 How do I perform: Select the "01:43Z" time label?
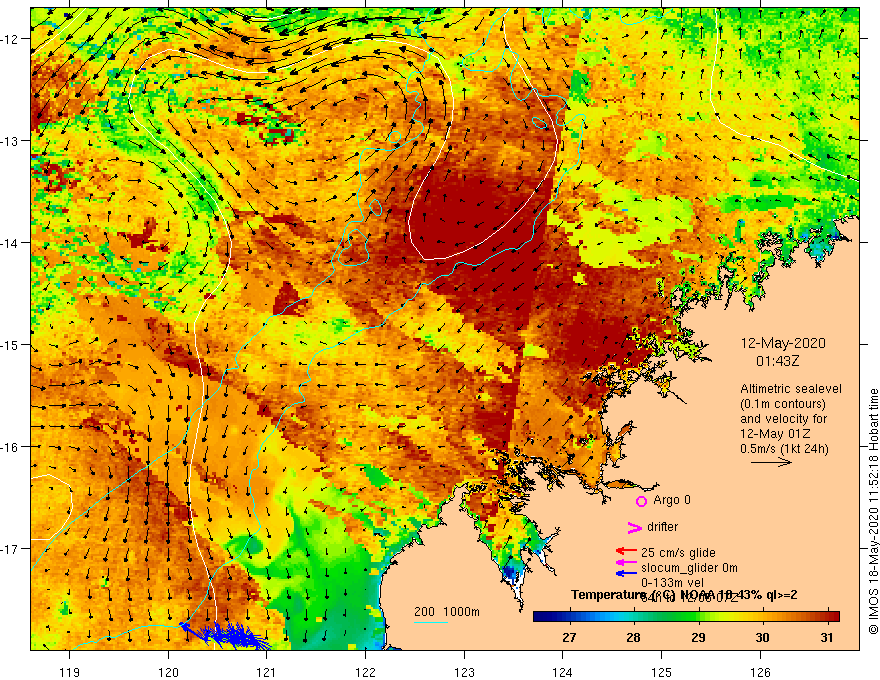tap(777, 361)
